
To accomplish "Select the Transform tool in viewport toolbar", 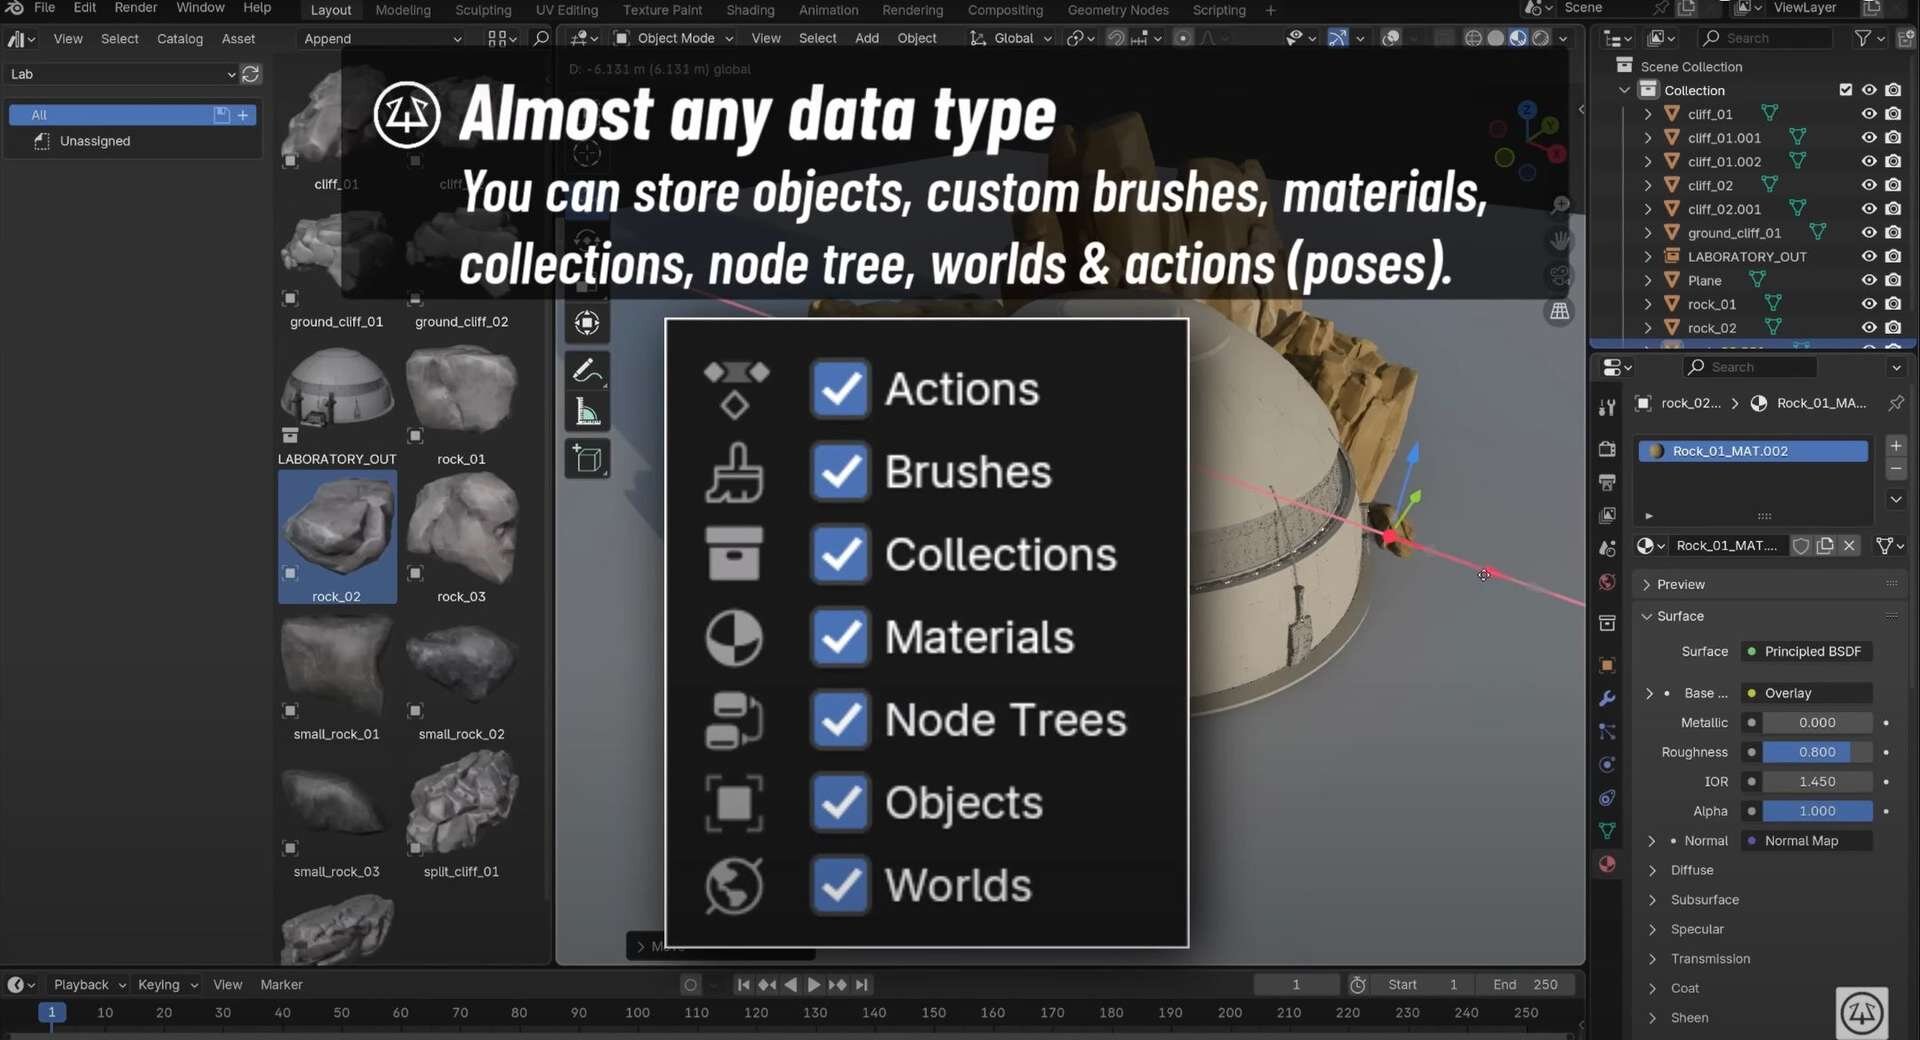I will point(587,323).
